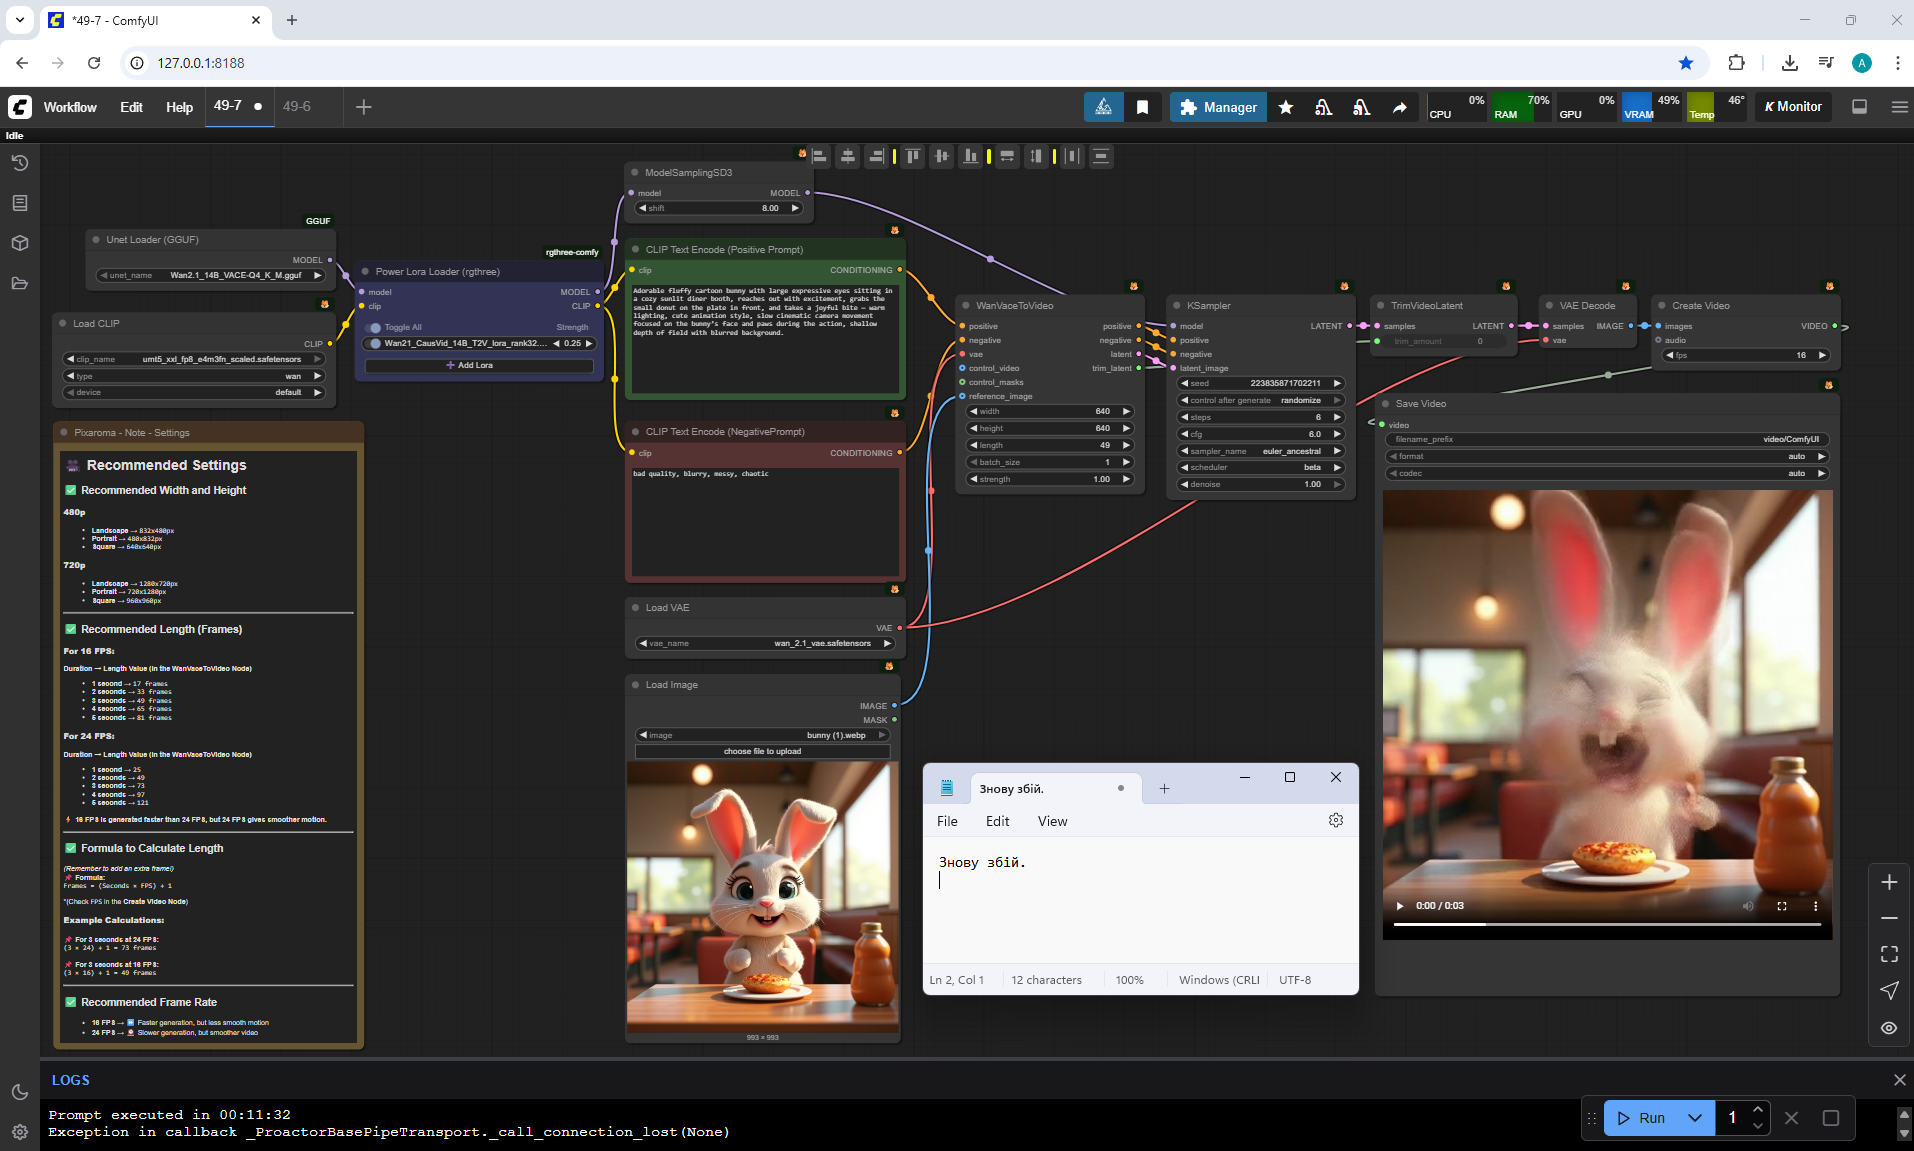Toggle link visibility eye icon
1914x1151 pixels.
click(1889, 1028)
